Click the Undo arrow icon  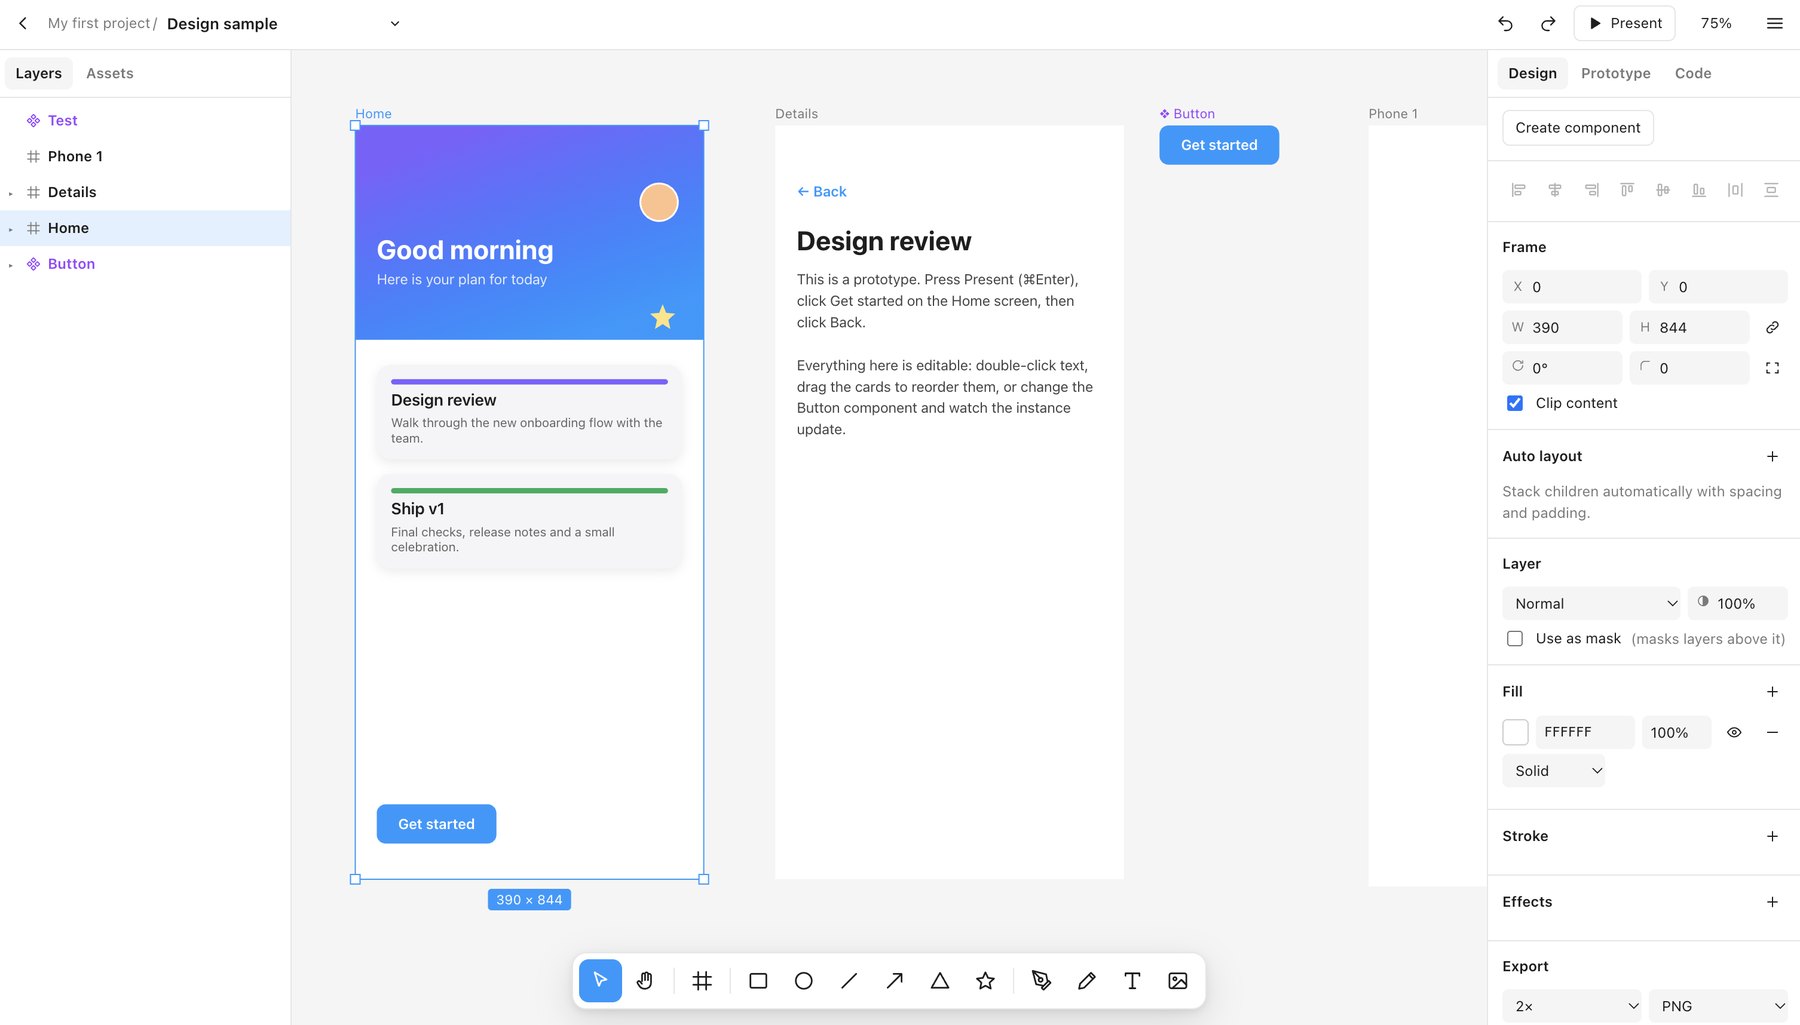click(1505, 23)
